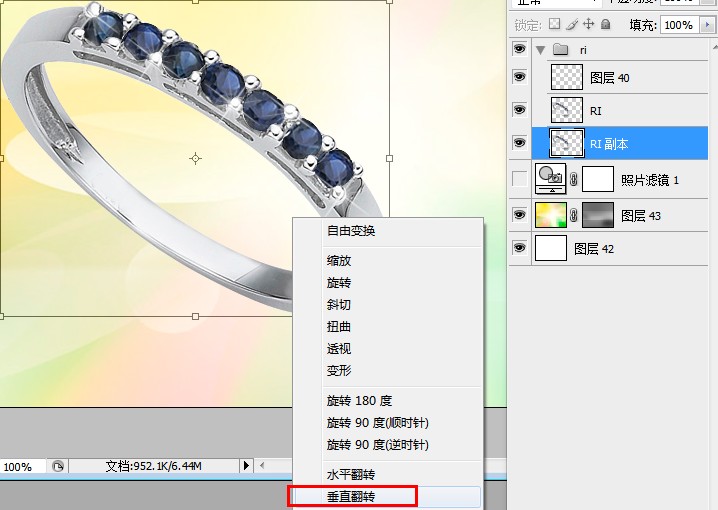
Task: Select 照片滤镜 1 layer mask thumbnail
Action: coord(598,179)
